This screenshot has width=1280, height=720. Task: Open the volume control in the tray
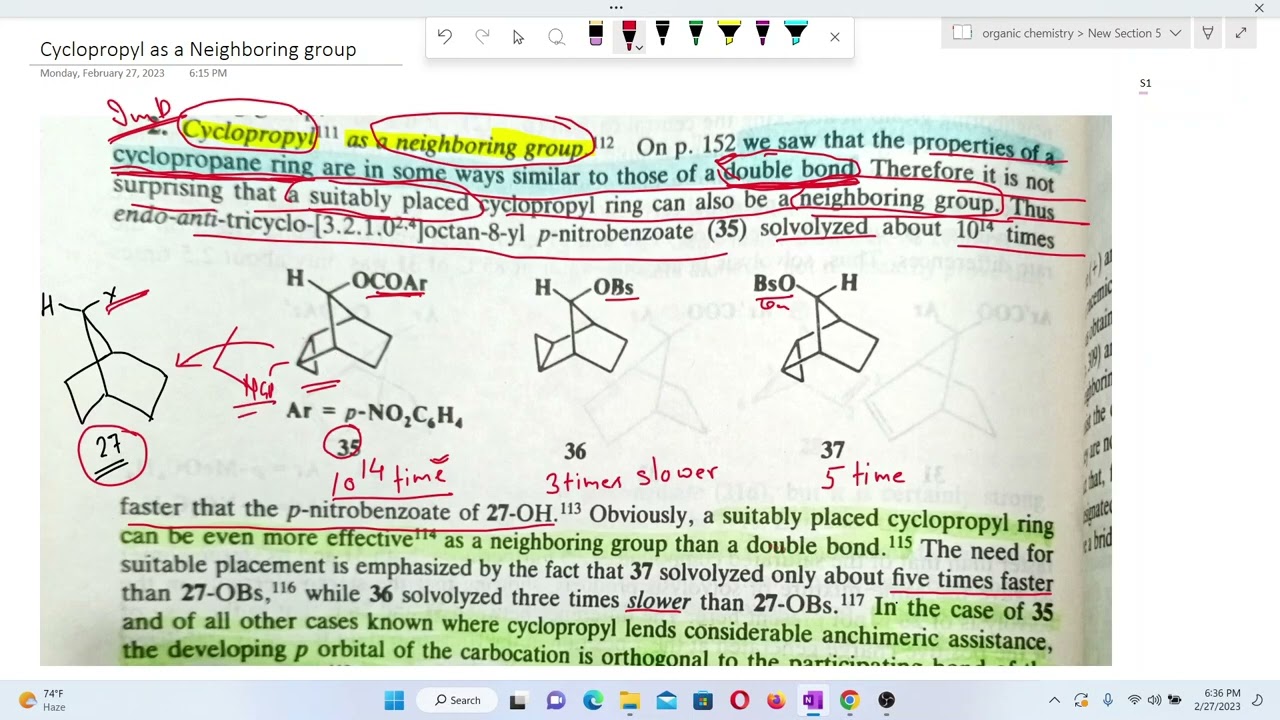[1154, 700]
